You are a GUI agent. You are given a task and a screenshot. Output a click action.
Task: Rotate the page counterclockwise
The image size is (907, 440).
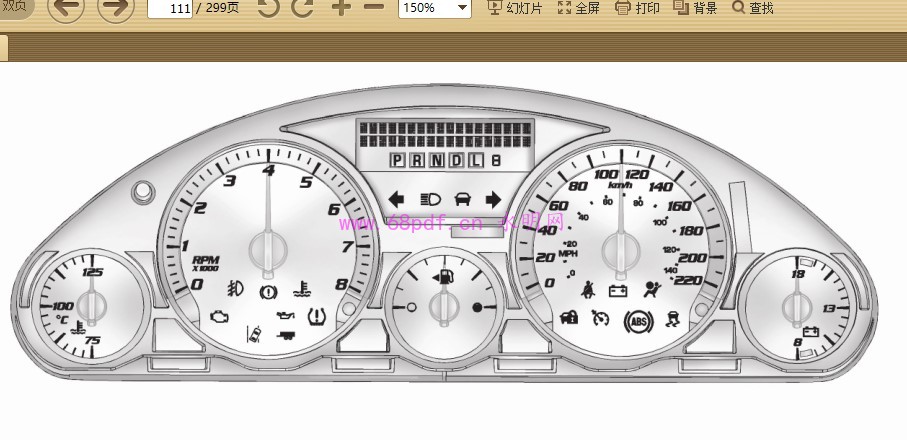268,8
